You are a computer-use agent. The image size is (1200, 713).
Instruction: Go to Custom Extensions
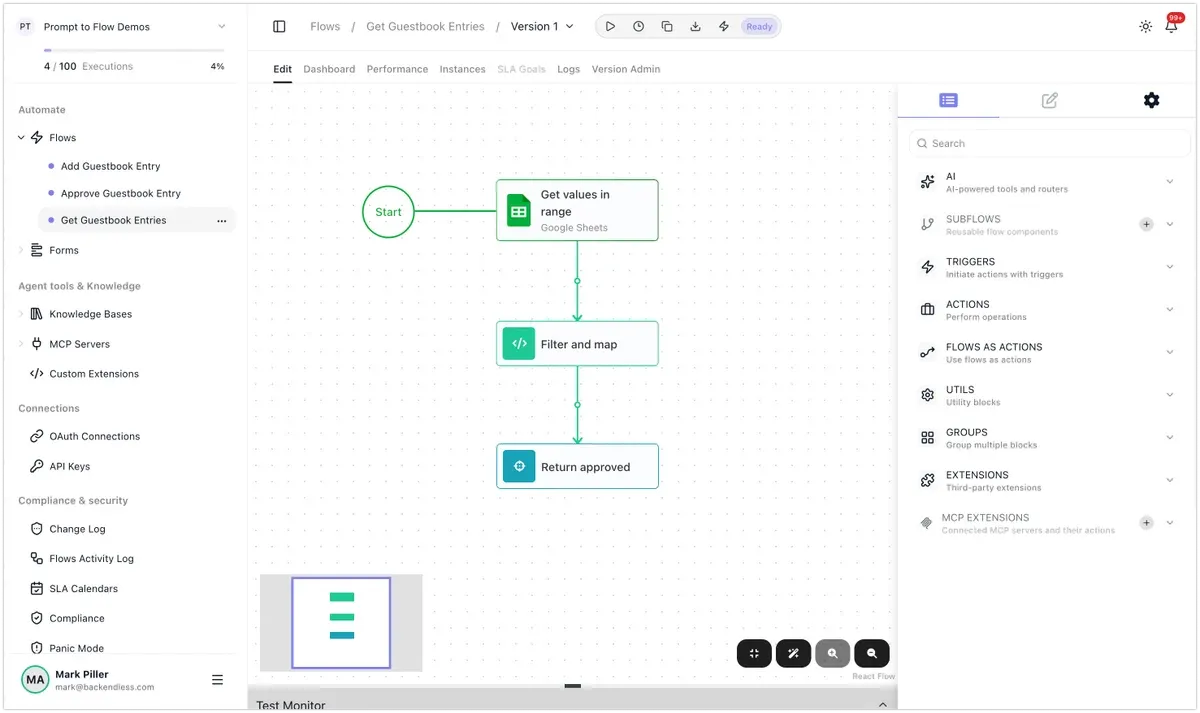coord(94,374)
